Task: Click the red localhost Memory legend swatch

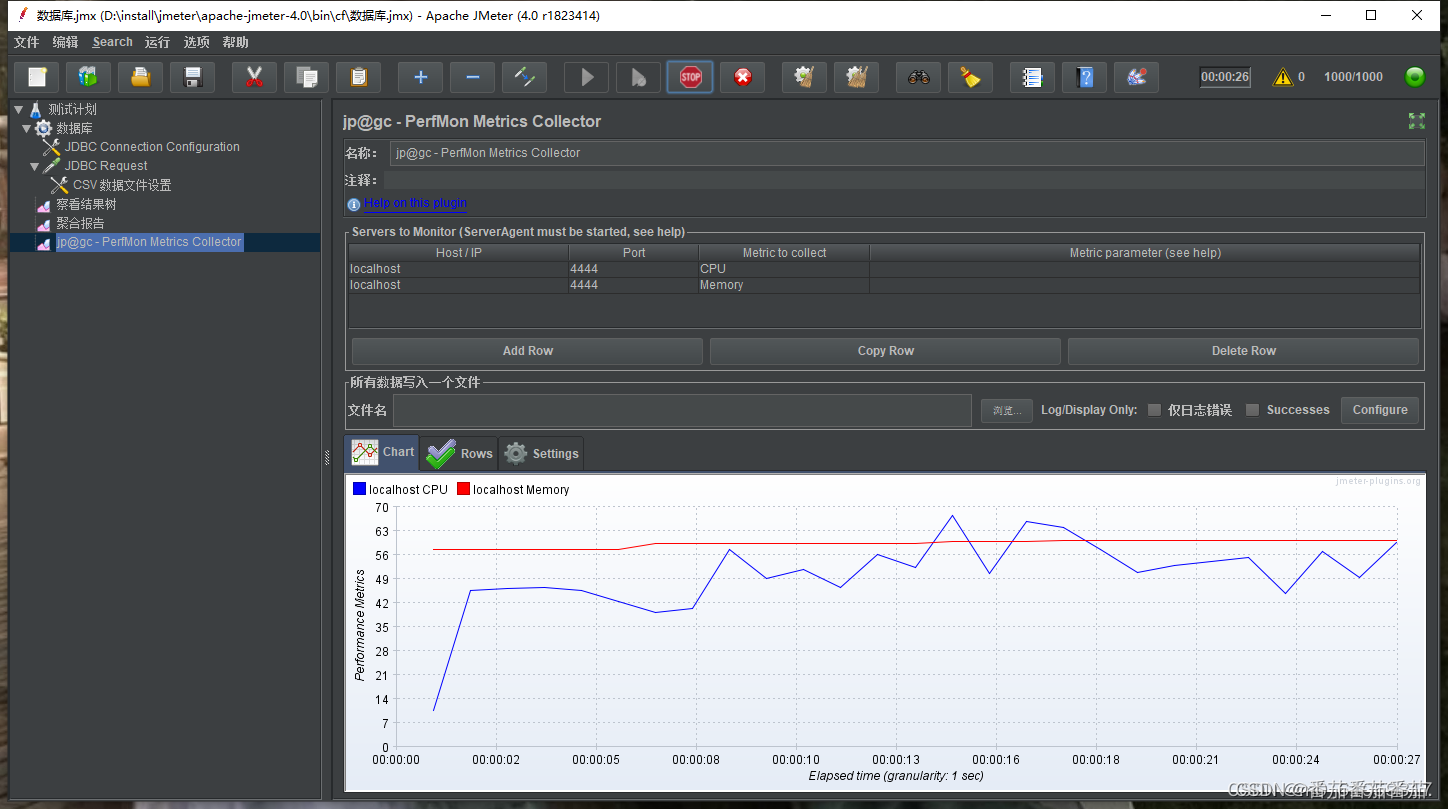Action: [x=463, y=489]
